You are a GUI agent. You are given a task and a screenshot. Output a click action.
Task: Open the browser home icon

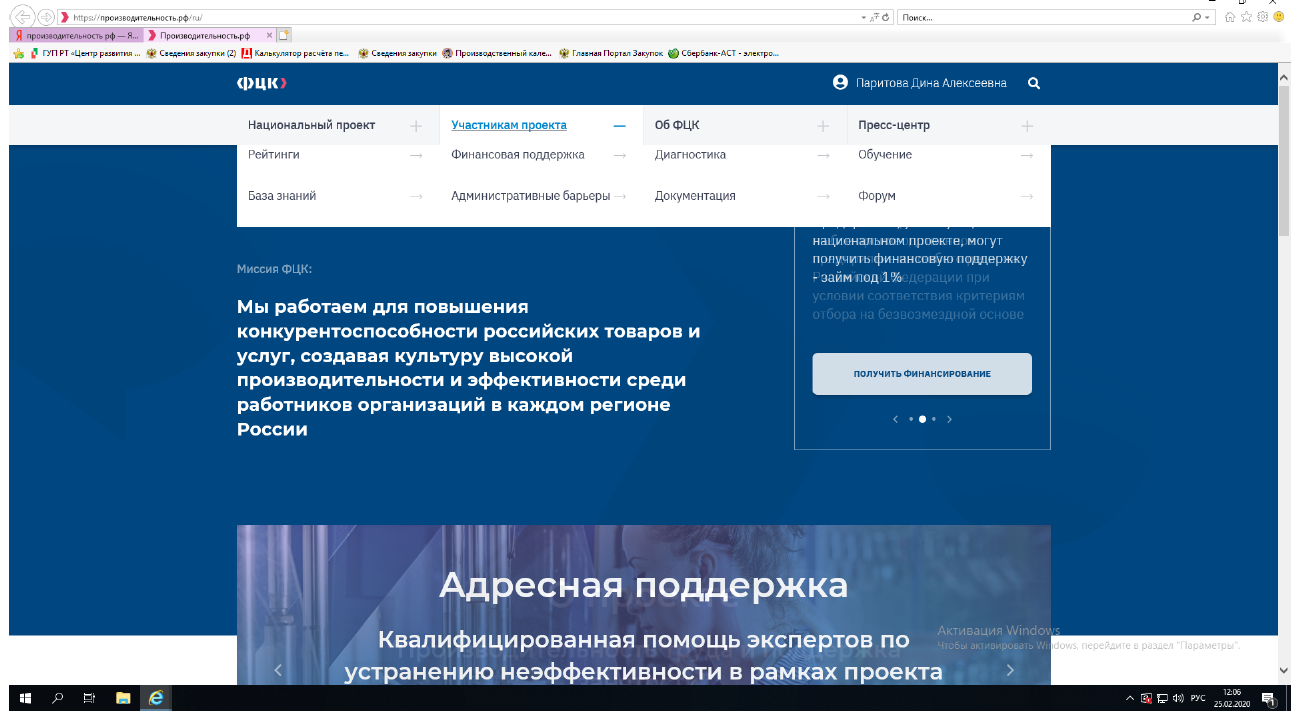click(x=1230, y=17)
